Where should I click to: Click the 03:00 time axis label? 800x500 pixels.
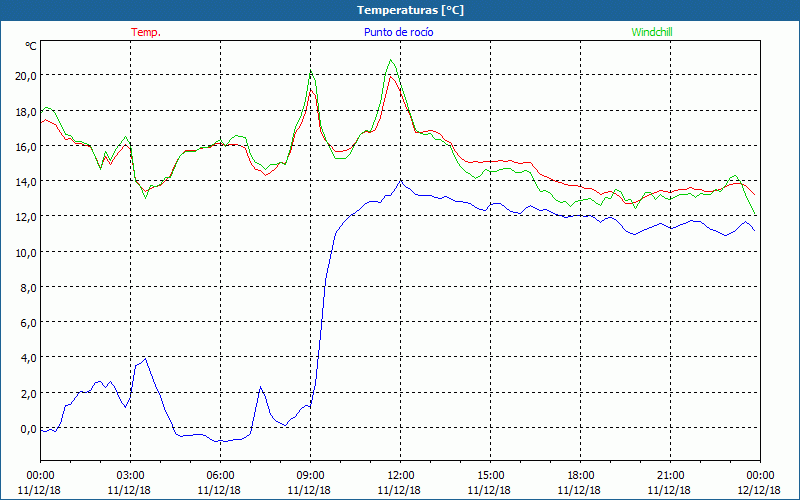pos(130,475)
